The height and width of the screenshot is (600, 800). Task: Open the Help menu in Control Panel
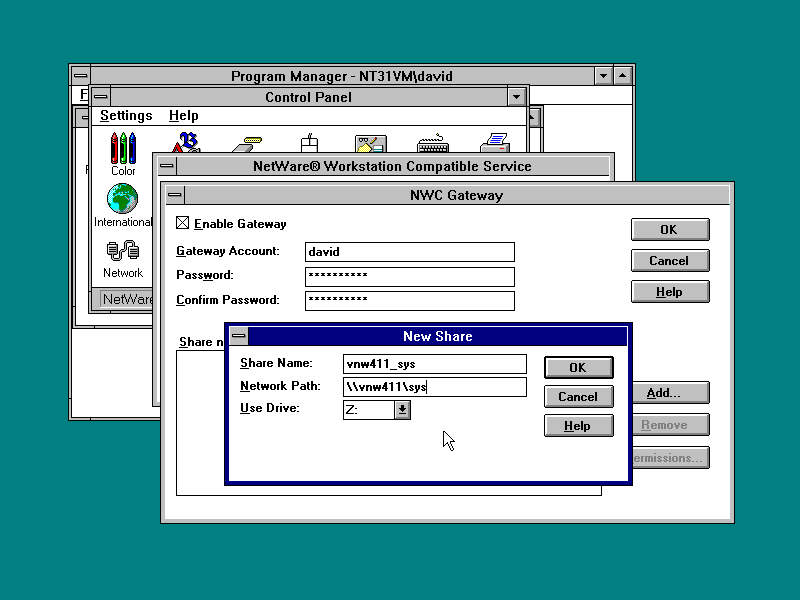coord(184,116)
